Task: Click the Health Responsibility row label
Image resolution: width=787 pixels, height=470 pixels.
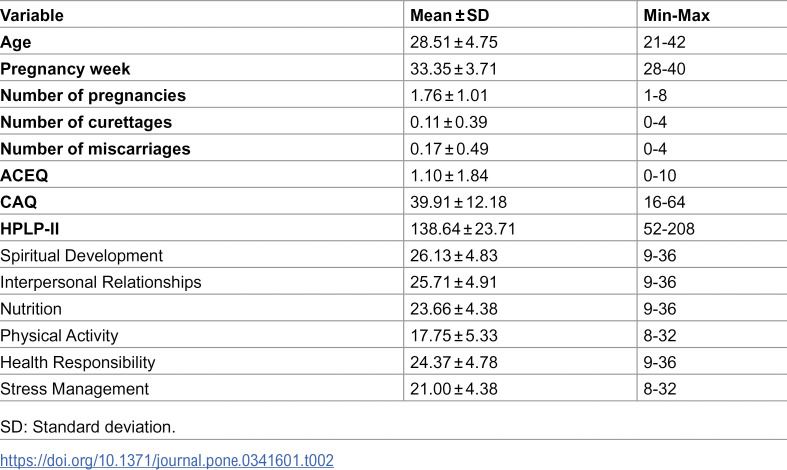Action: tap(78, 362)
